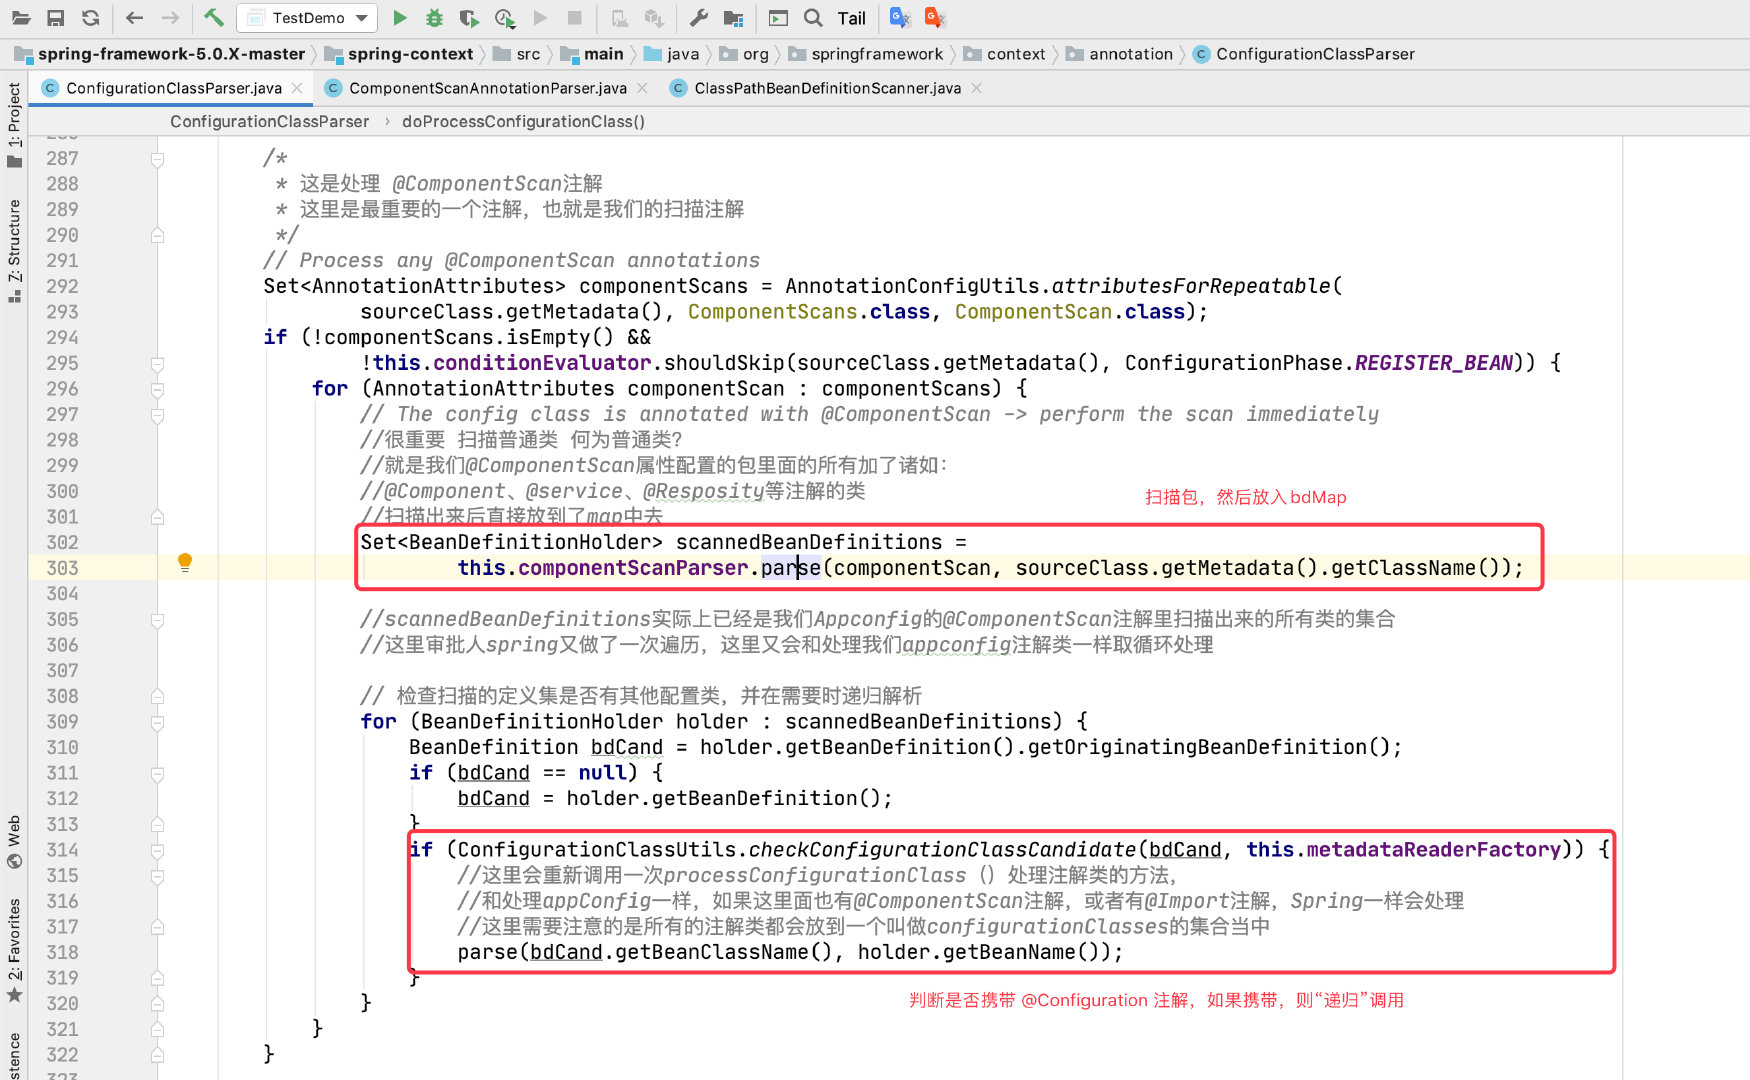The width and height of the screenshot is (1750, 1080).
Task: Open the Structure tool window
Action: [14, 252]
